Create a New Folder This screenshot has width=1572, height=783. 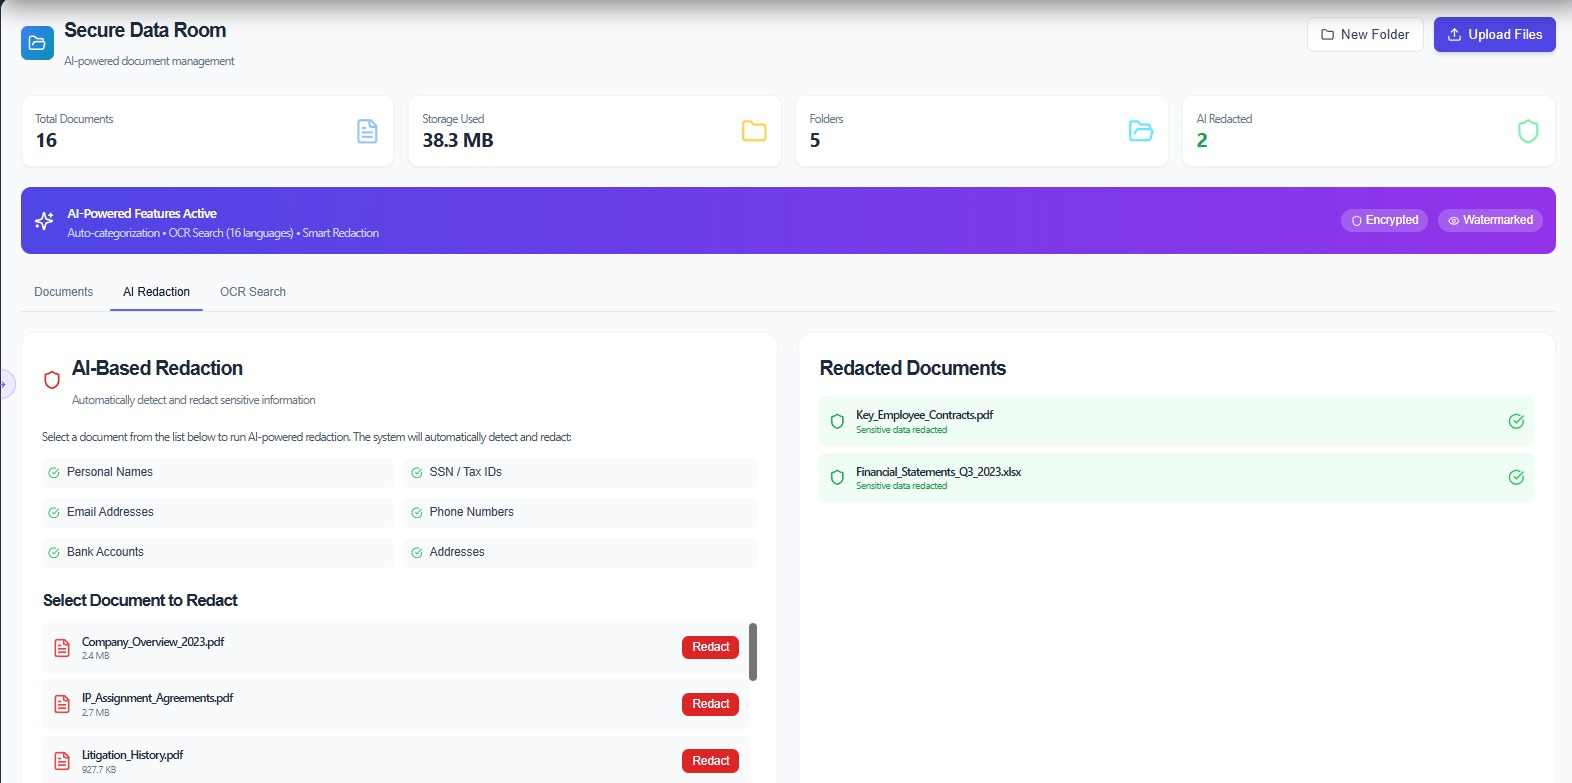pyautogui.click(x=1364, y=34)
